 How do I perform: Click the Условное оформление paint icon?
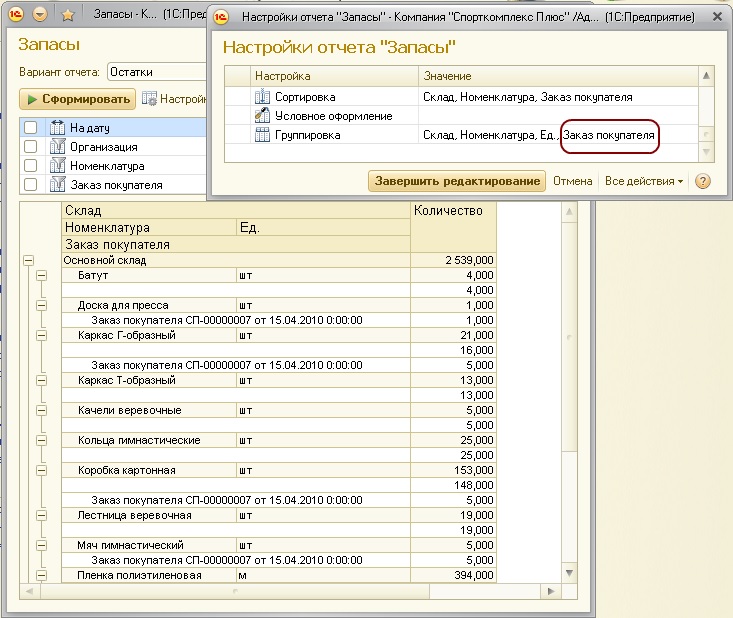click(x=263, y=116)
